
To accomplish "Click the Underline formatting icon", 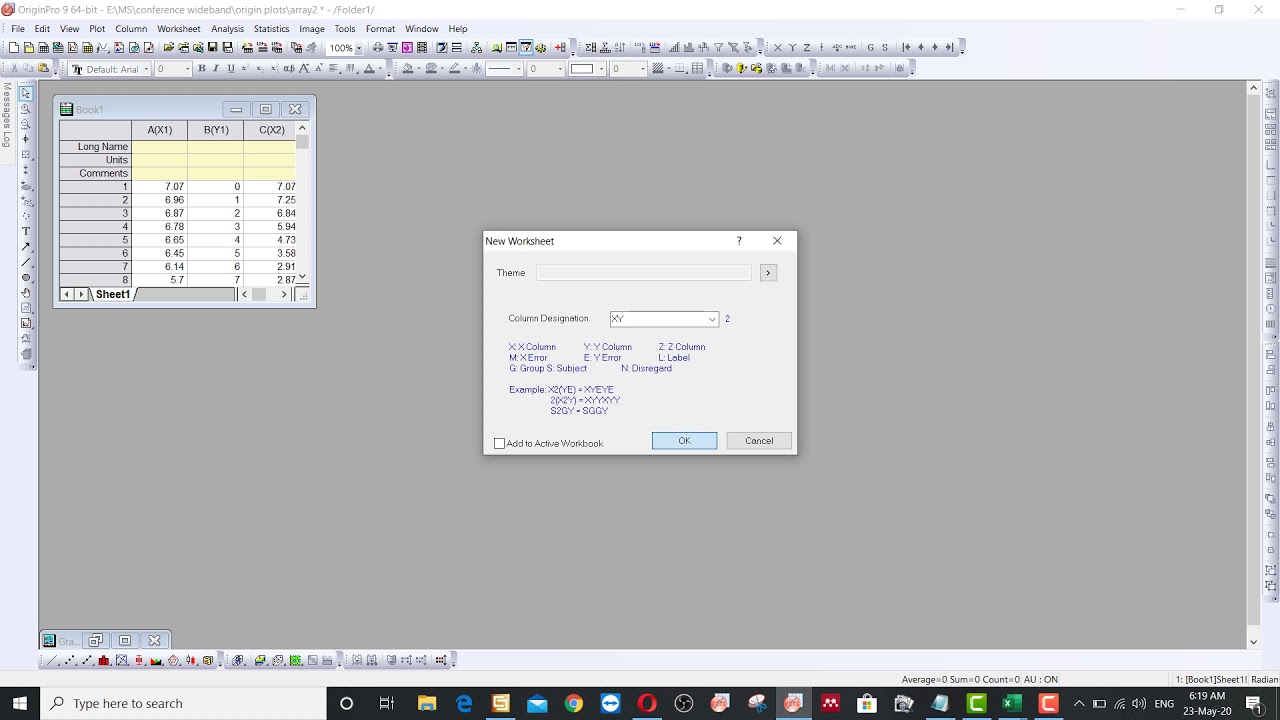I will tap(231, 68).
